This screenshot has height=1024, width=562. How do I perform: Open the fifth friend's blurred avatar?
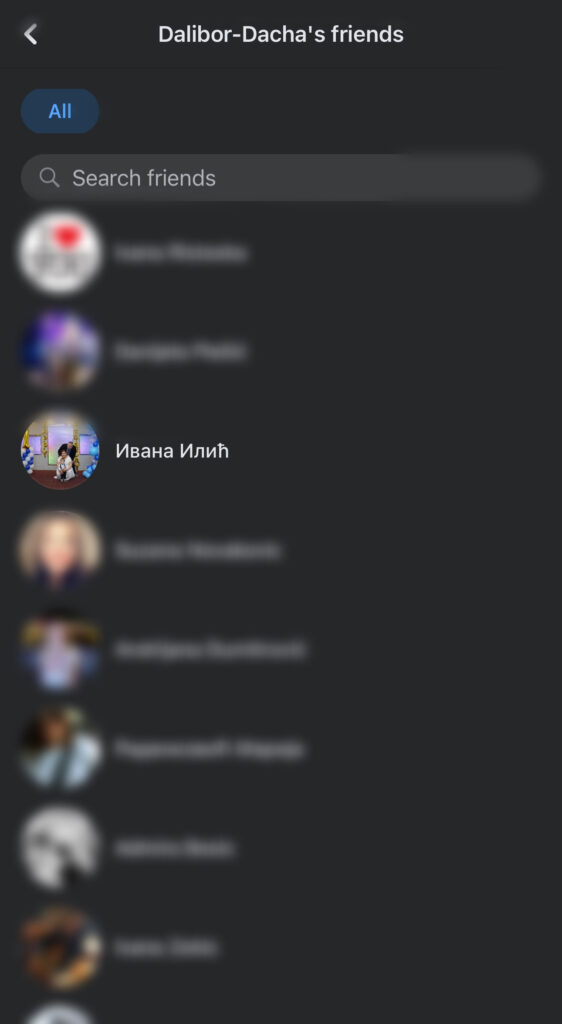point(60,649)
